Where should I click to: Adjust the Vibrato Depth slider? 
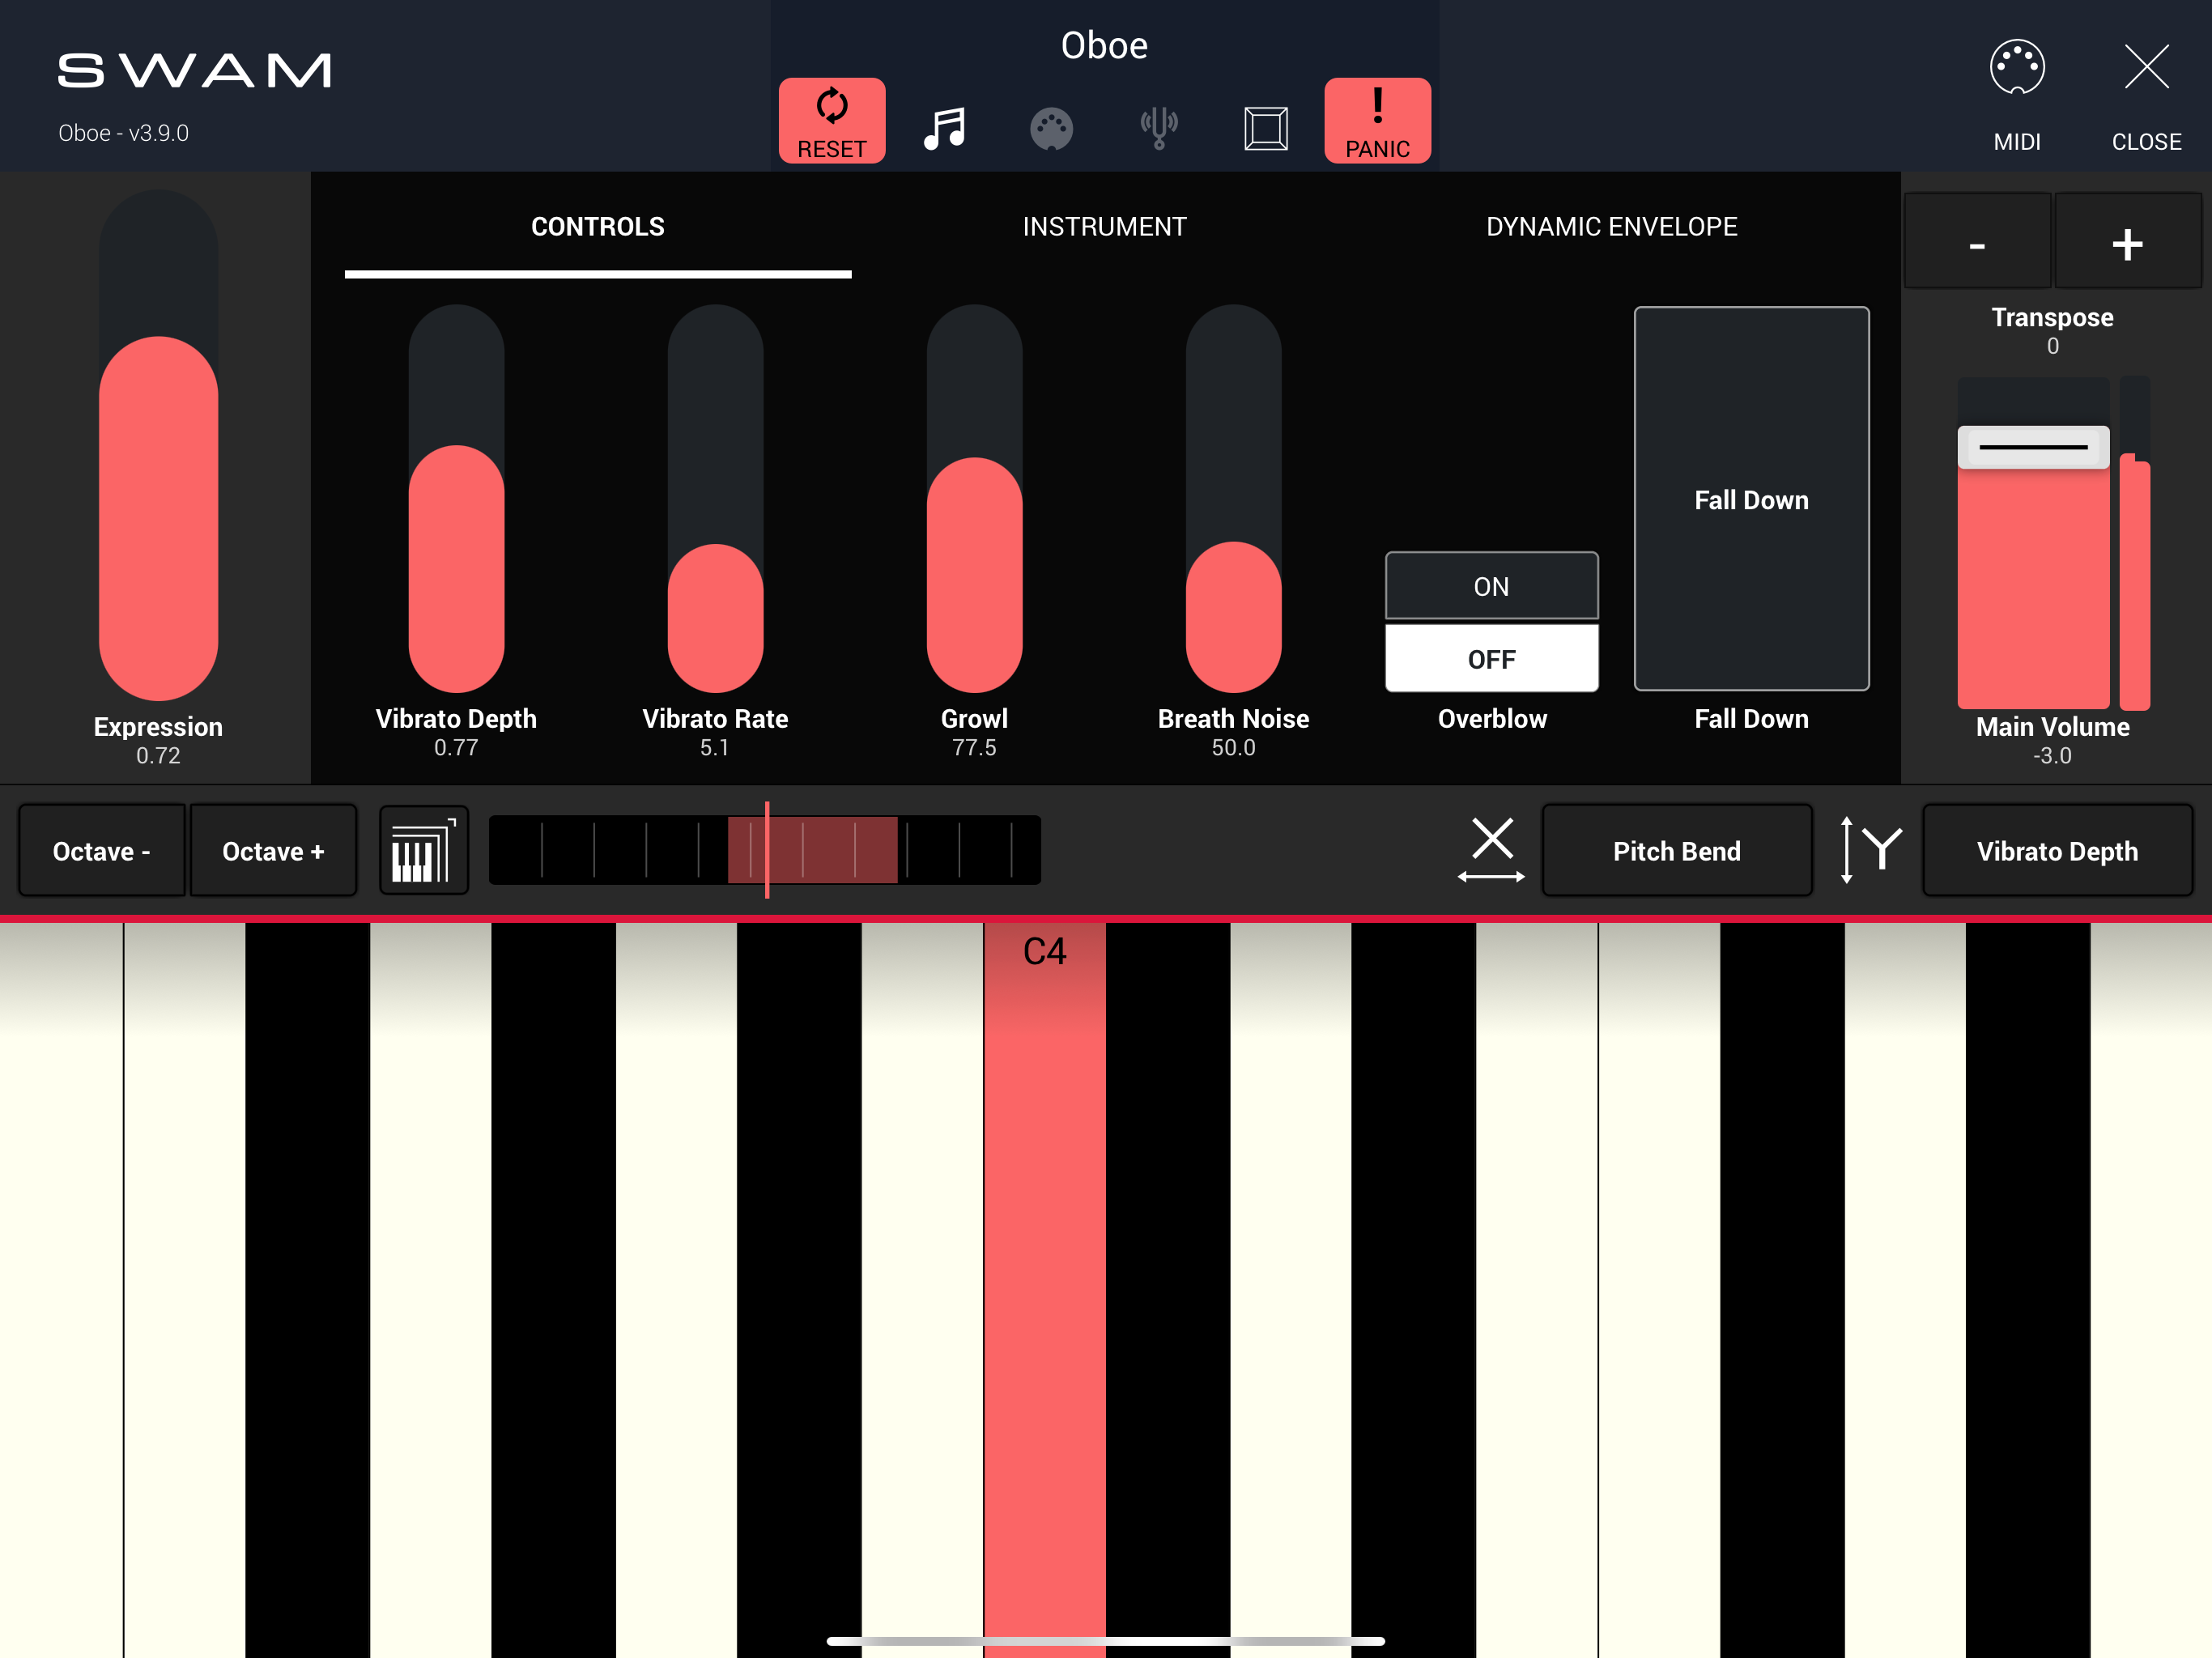point(456,498)
